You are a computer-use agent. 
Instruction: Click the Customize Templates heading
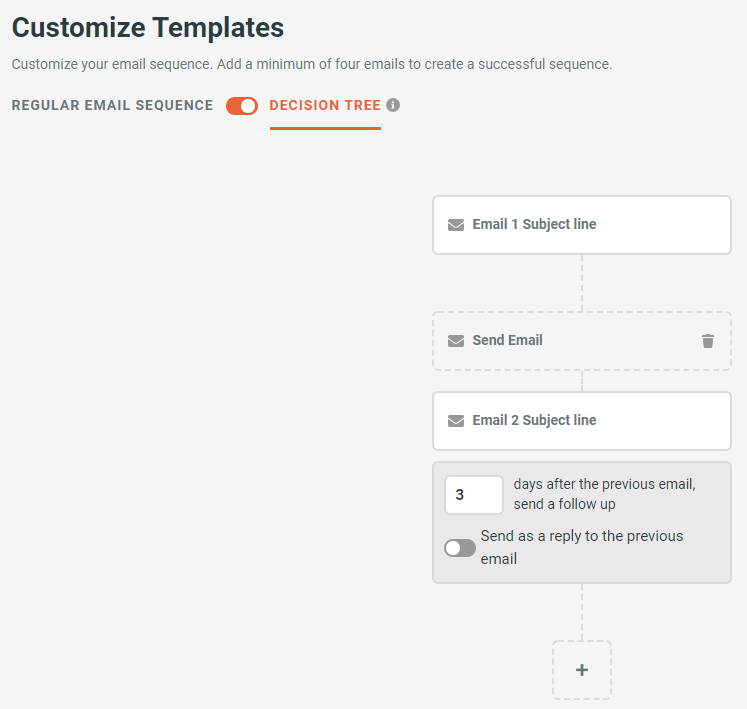coord(148,27)
